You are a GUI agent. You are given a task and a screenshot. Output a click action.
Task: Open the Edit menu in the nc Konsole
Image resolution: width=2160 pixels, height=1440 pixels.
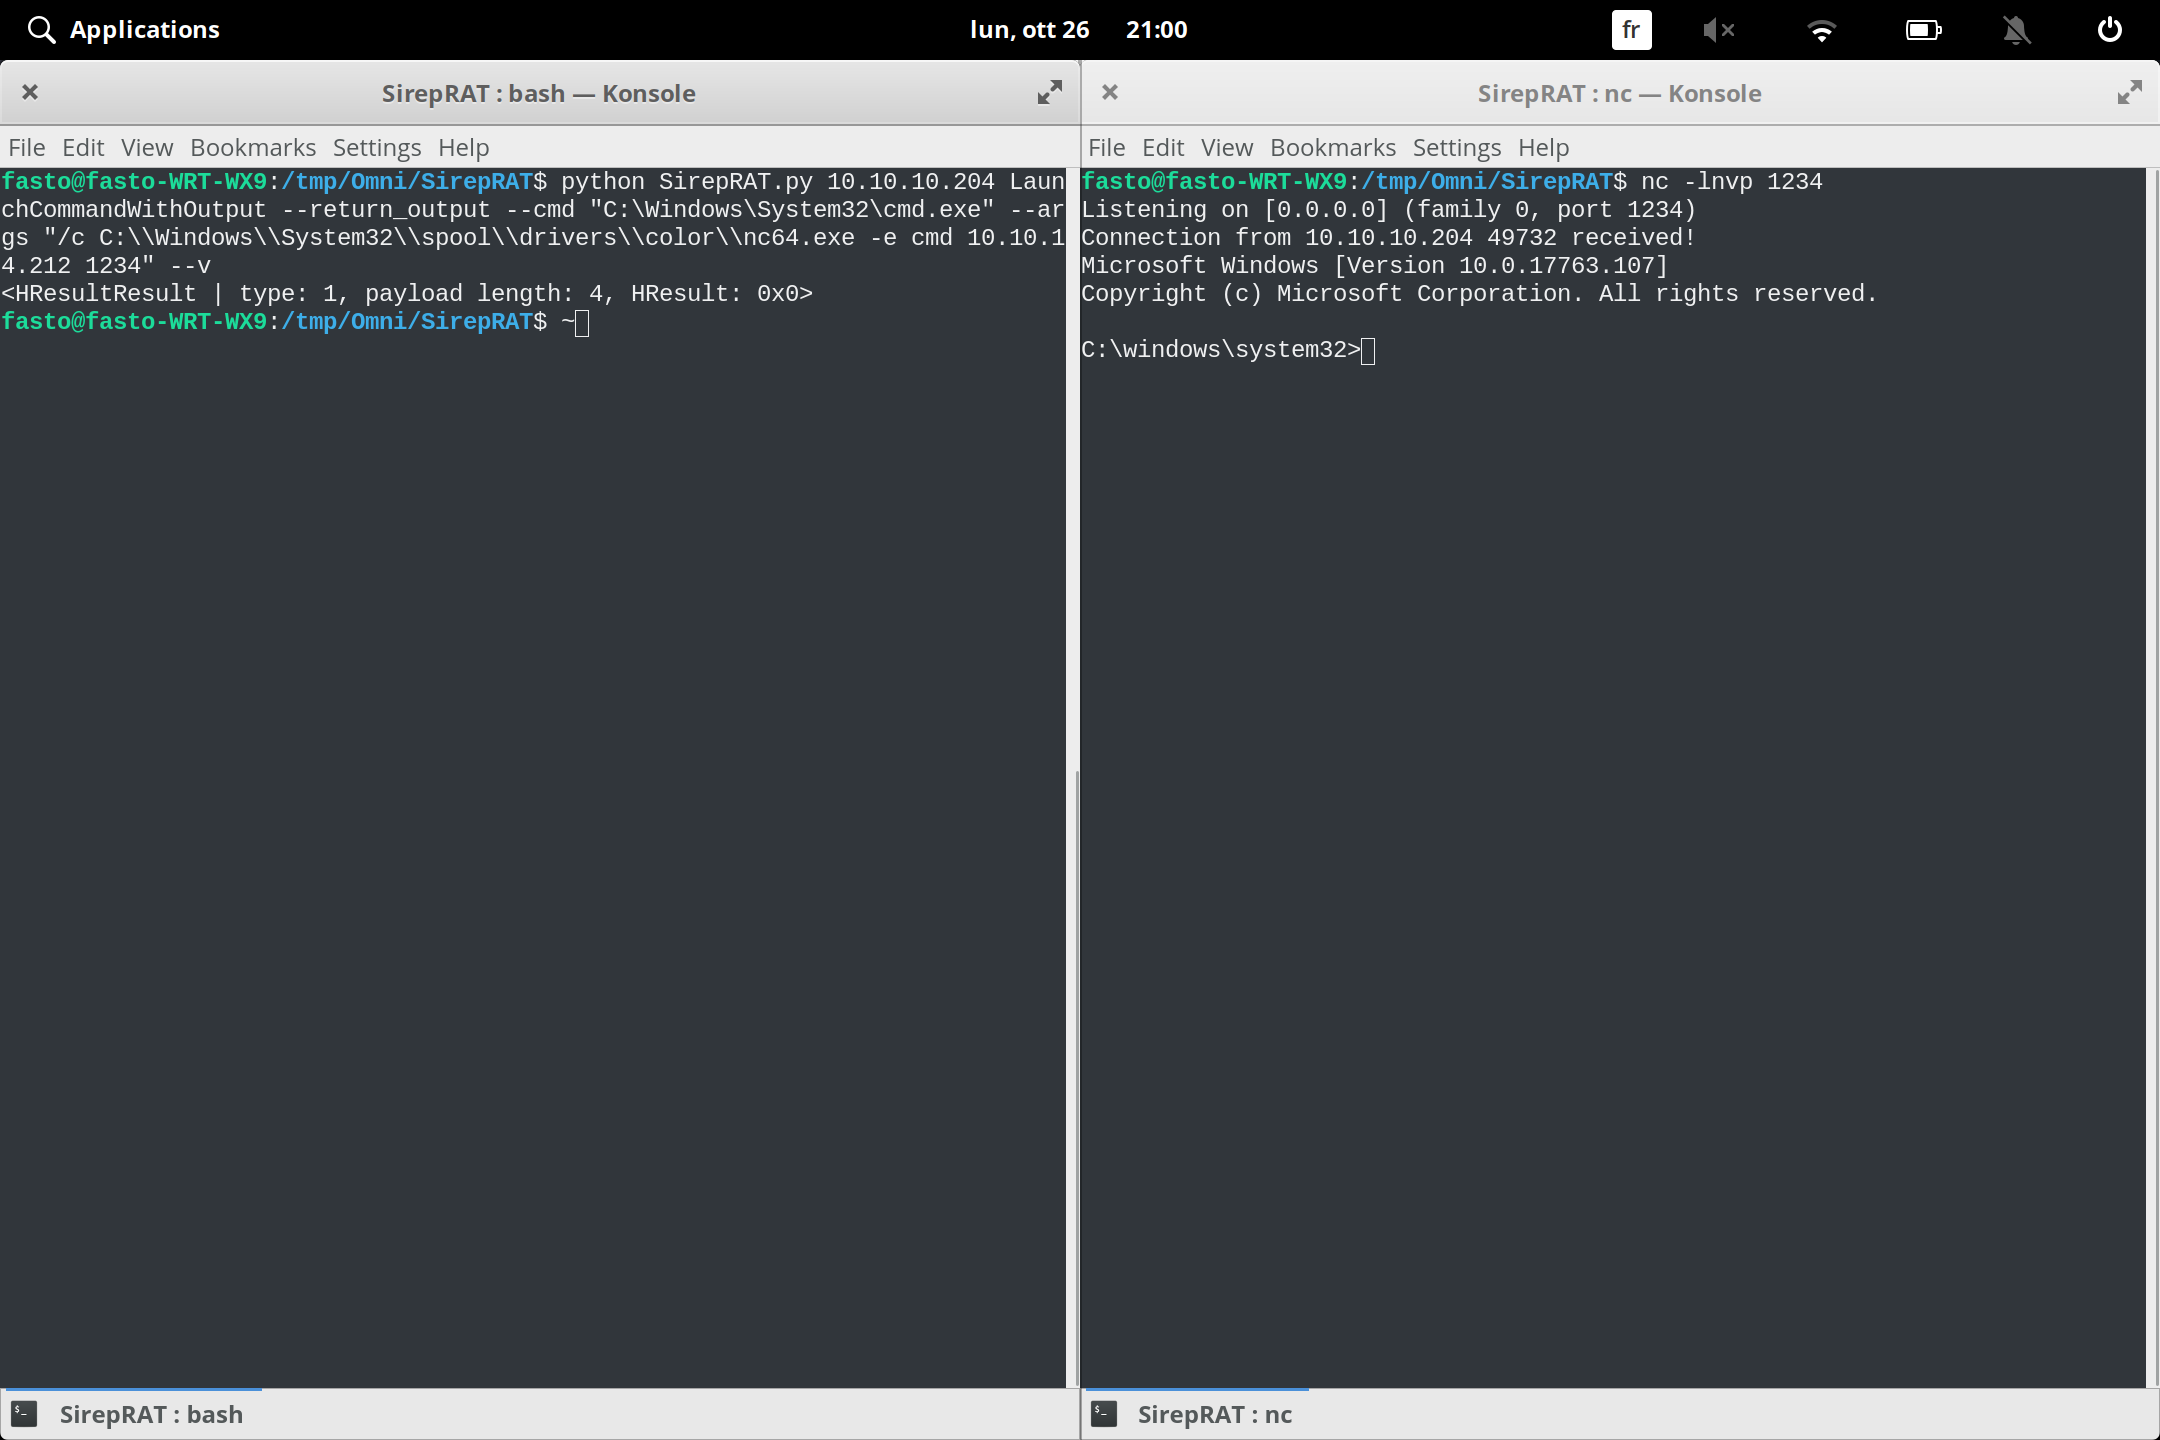[x=1163, y=147]
